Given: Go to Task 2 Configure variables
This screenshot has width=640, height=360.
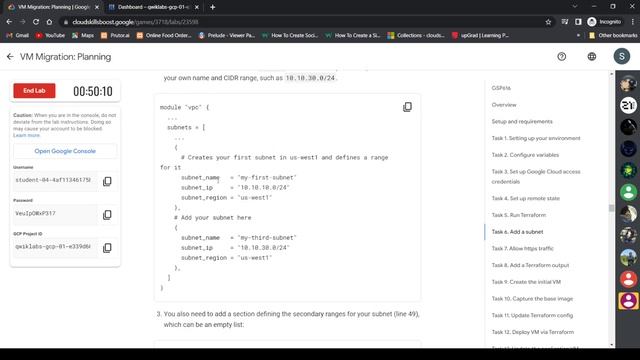Looking at the screenshot, I should [525, 155].
